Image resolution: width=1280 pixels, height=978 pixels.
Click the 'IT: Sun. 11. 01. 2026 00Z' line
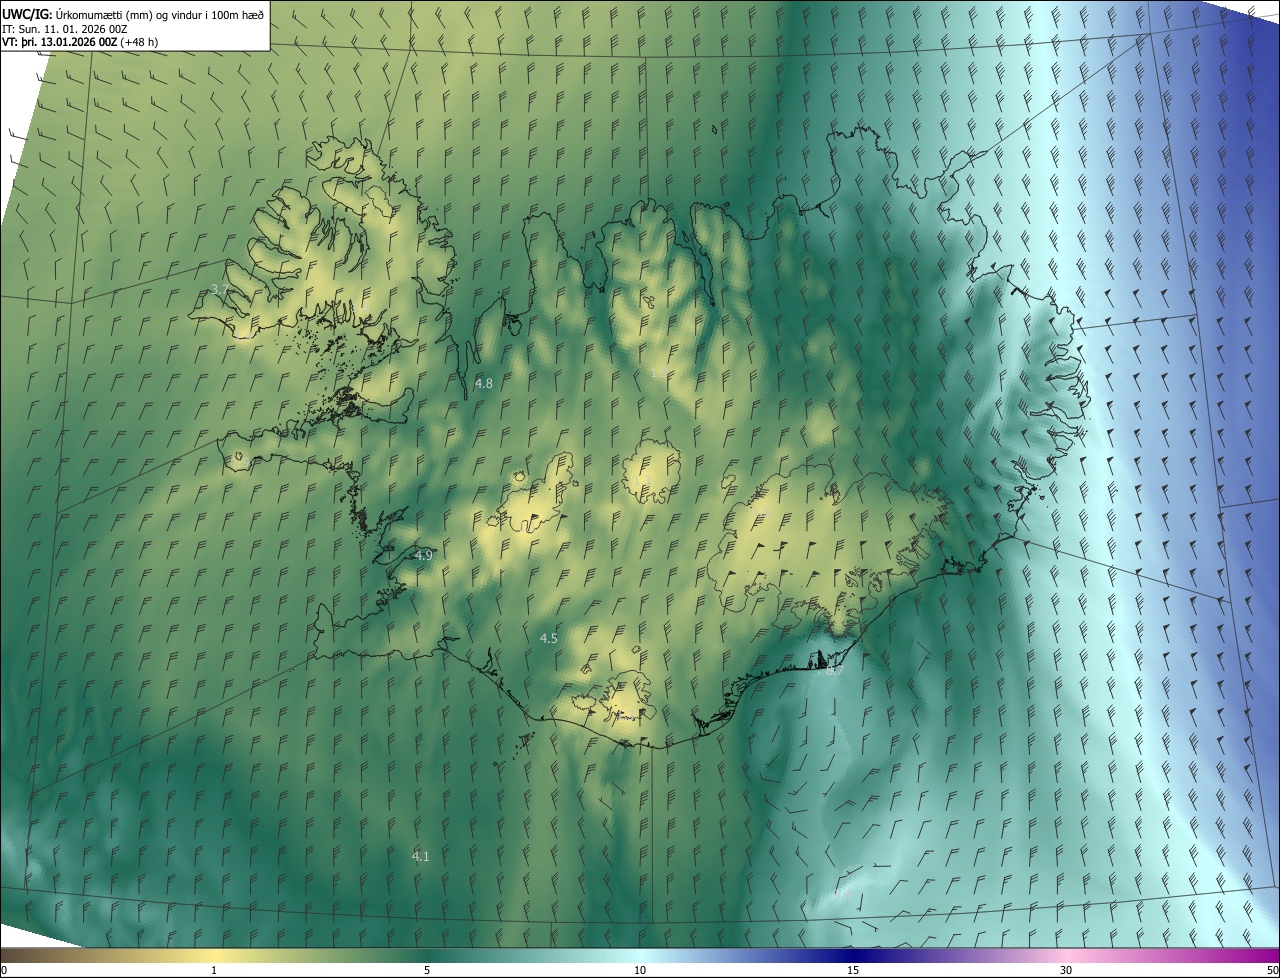[x=65, y=28]
